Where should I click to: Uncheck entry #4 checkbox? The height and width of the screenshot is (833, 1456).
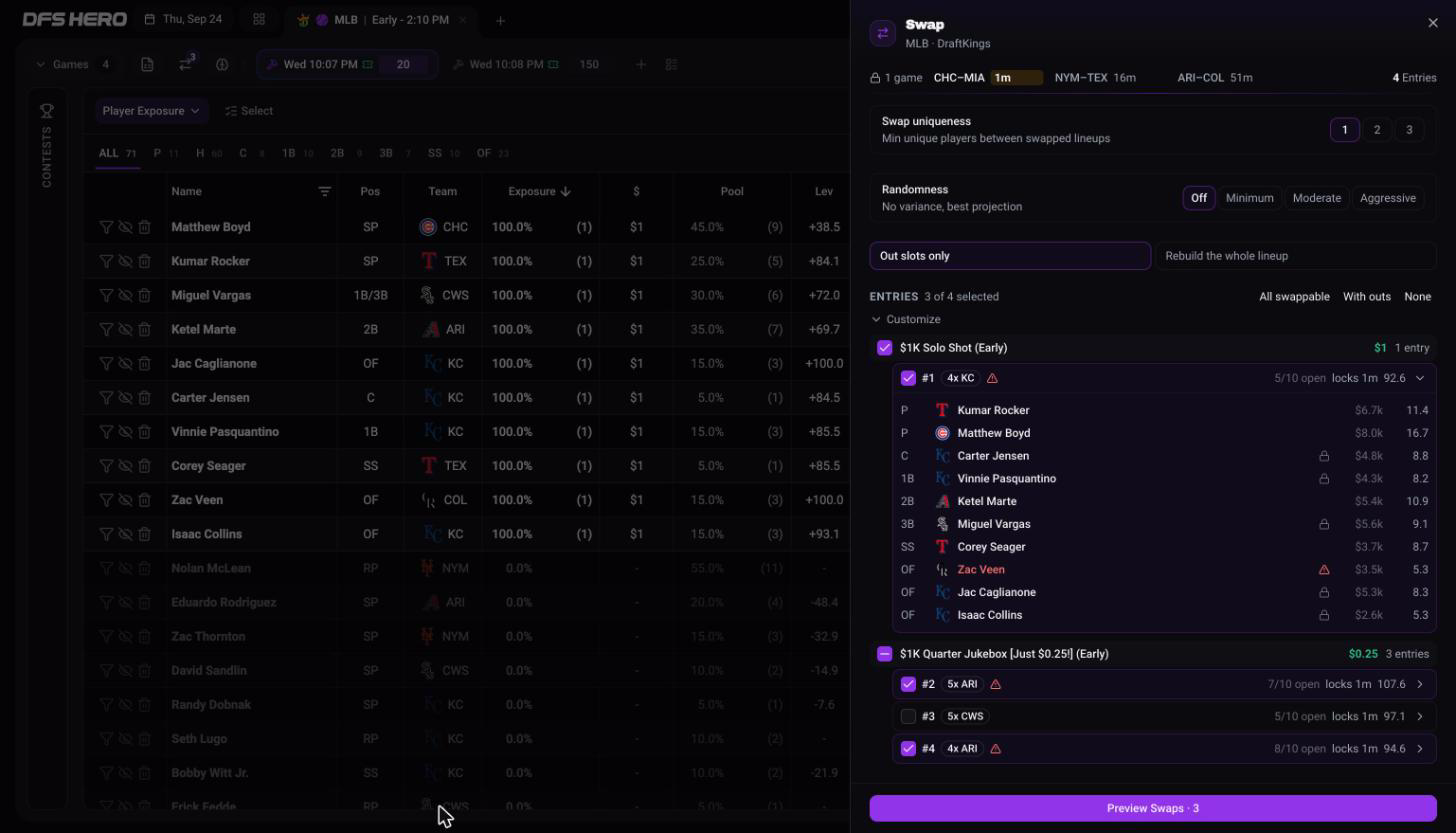coord(908,748)
